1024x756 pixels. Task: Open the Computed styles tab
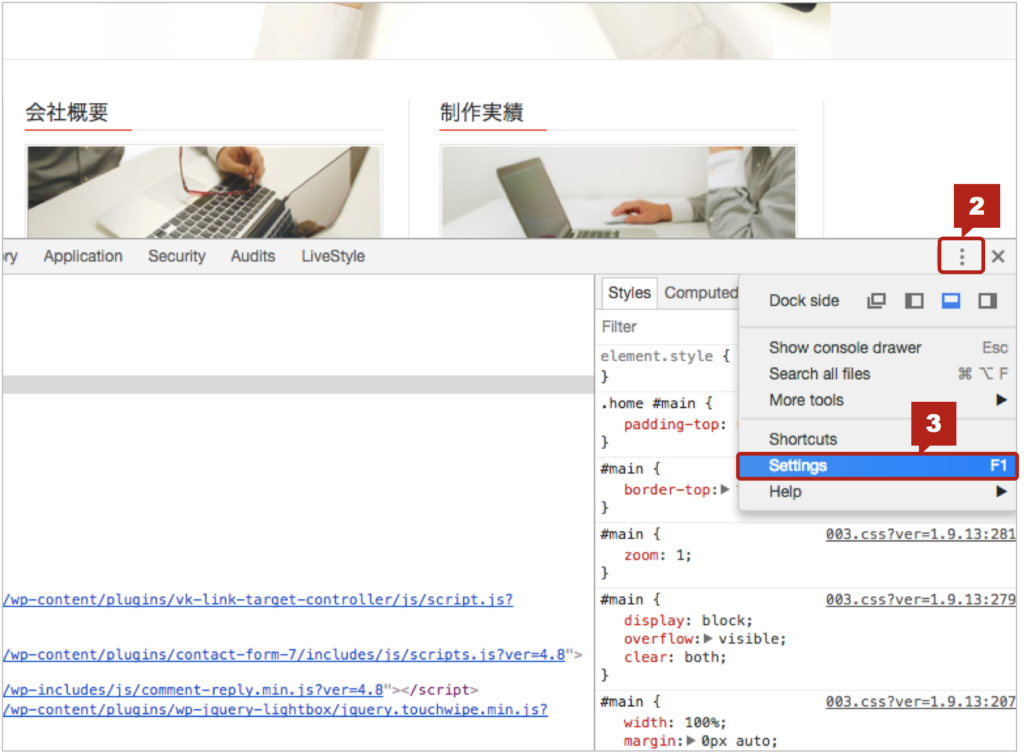(701, 293)
